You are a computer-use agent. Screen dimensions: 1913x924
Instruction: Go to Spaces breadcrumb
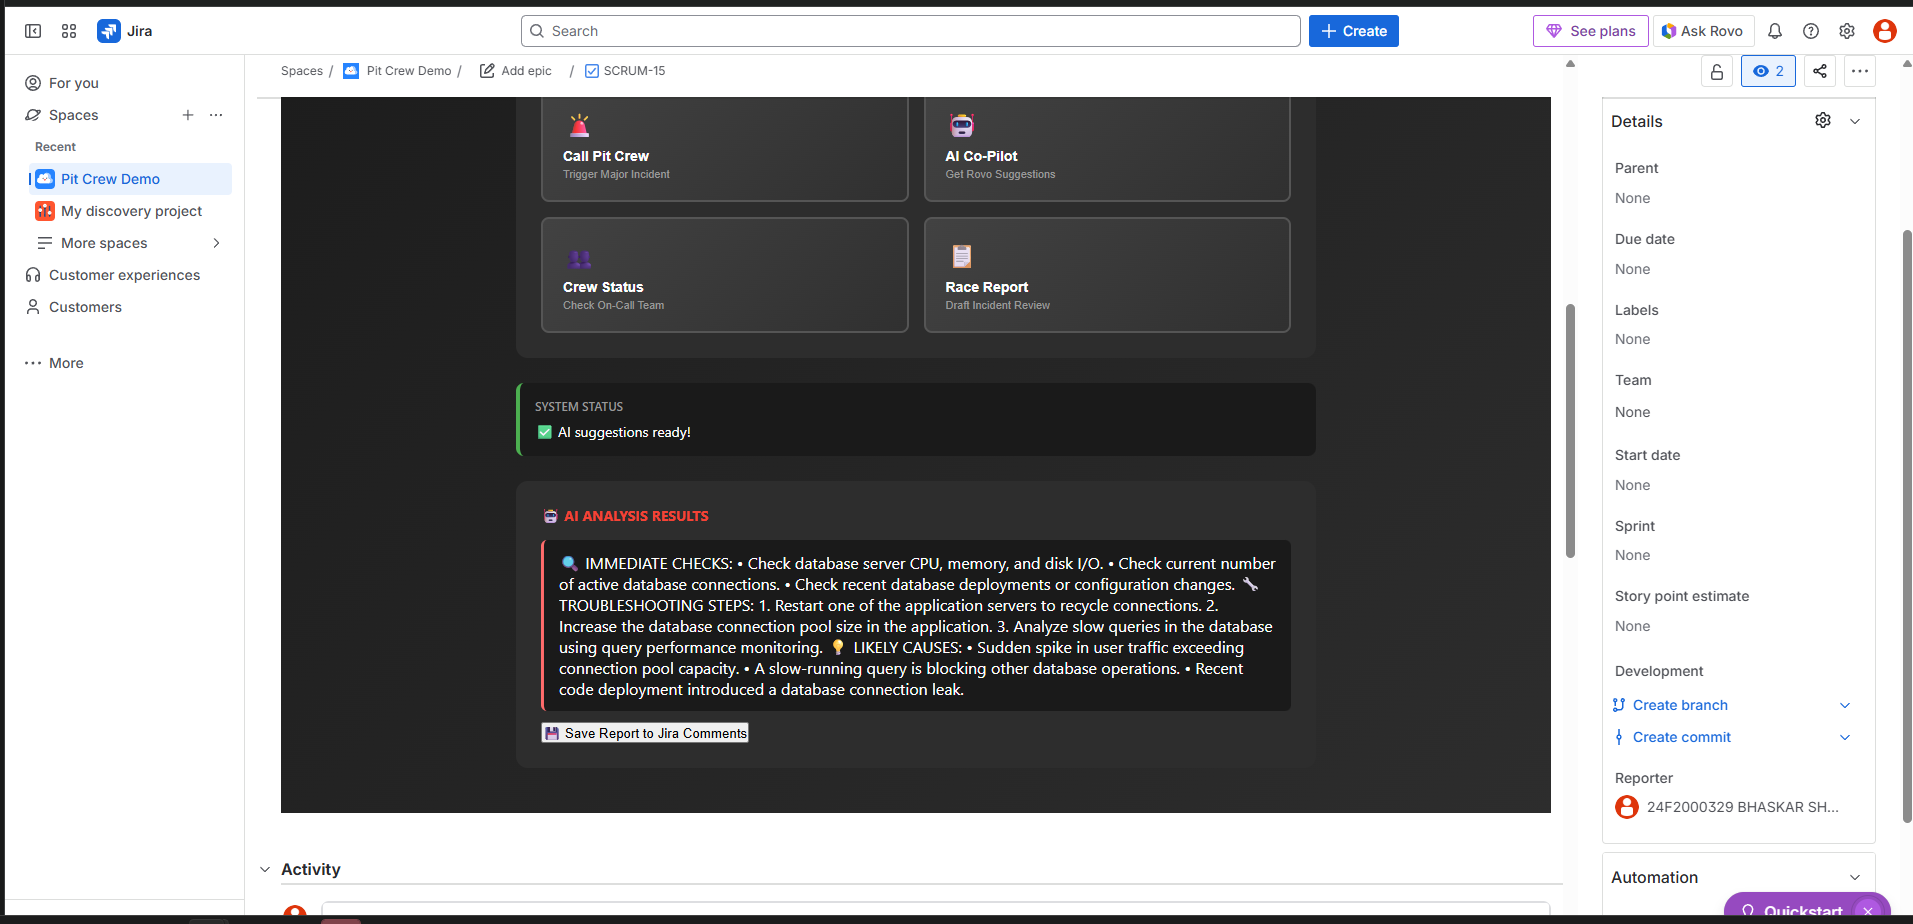point(302,71)
